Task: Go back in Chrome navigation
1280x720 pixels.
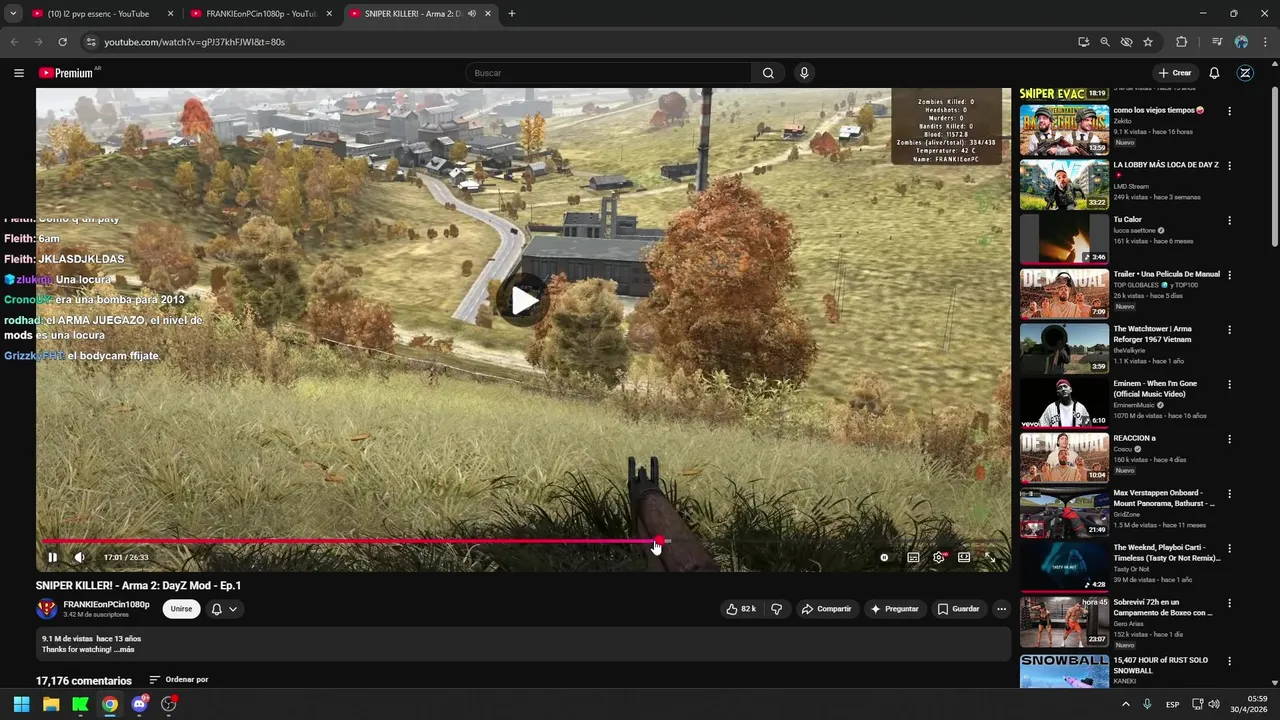Action: 14,42
